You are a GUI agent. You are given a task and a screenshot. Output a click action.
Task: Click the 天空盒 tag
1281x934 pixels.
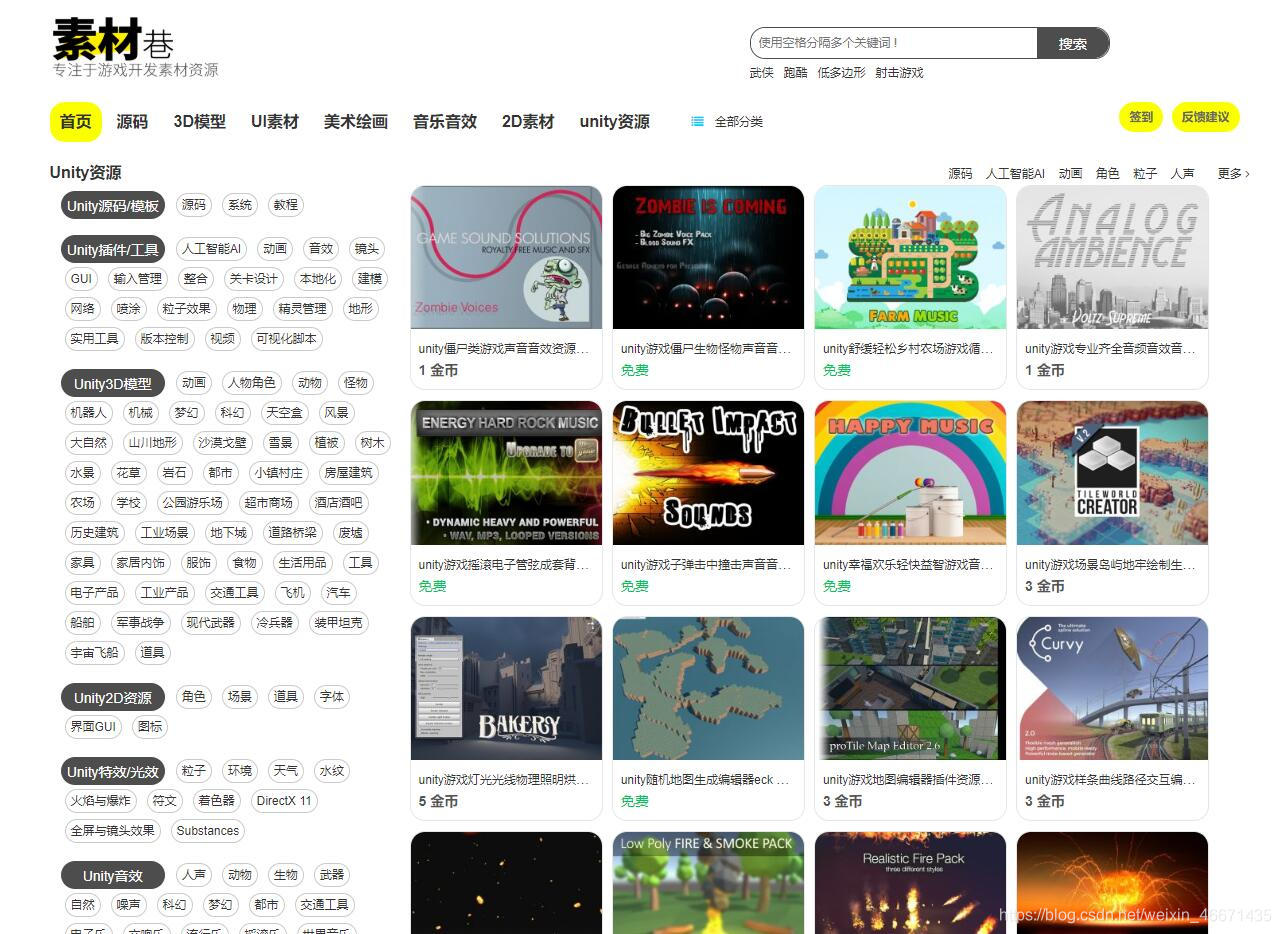[283, 413]
